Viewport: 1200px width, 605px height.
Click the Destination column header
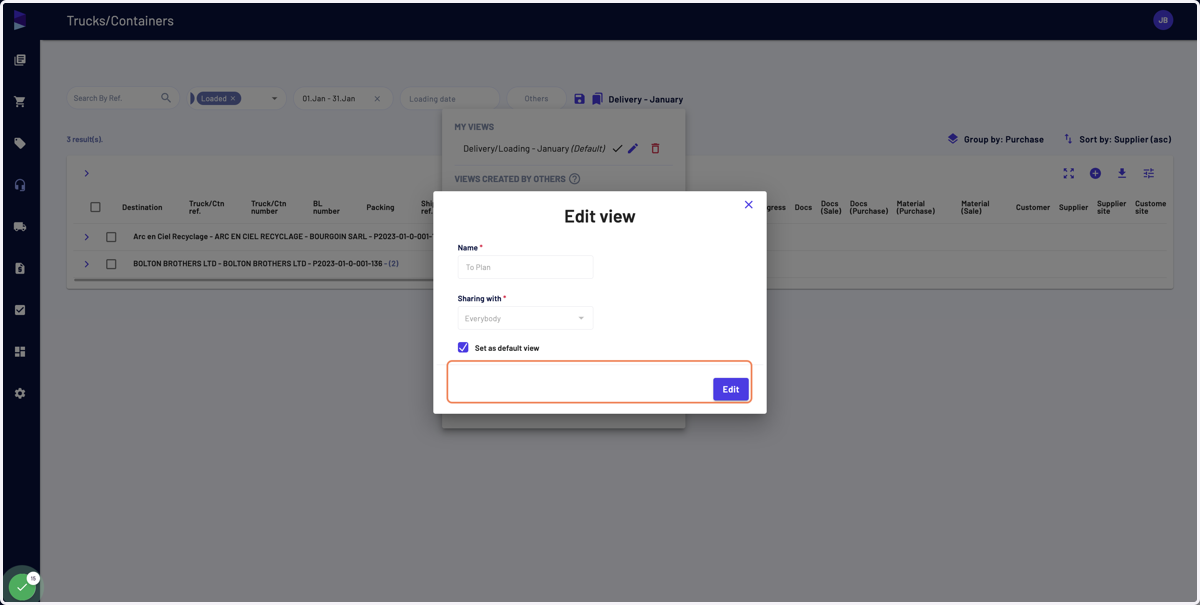coord(142,207)
